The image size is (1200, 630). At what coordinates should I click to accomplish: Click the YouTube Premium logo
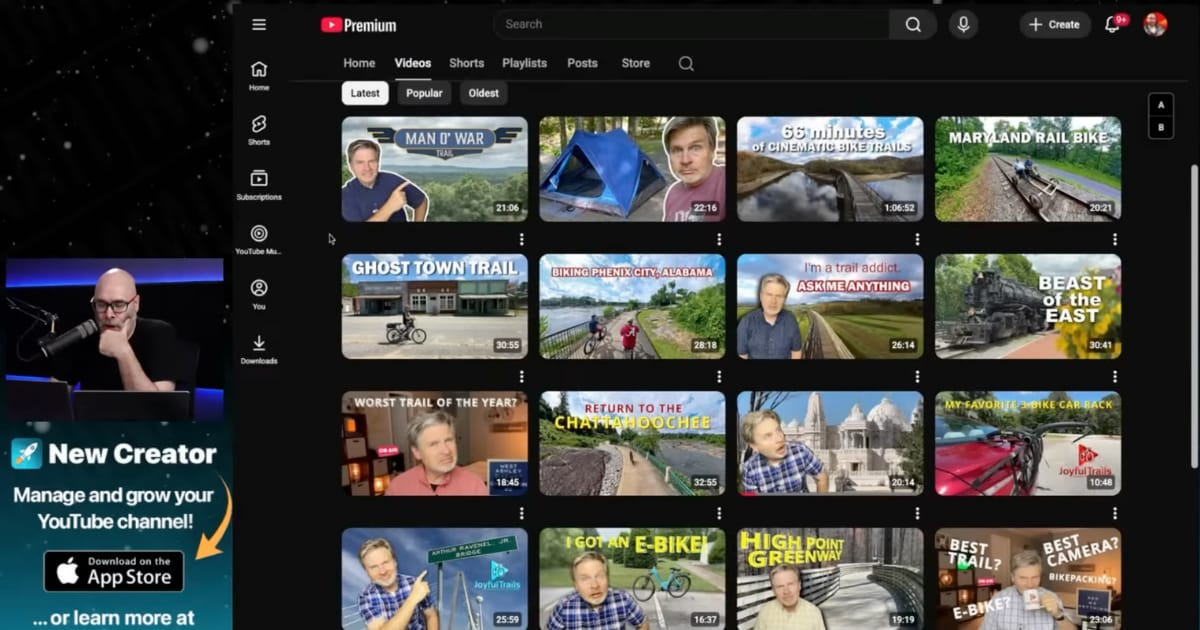(x=358, y=25)
